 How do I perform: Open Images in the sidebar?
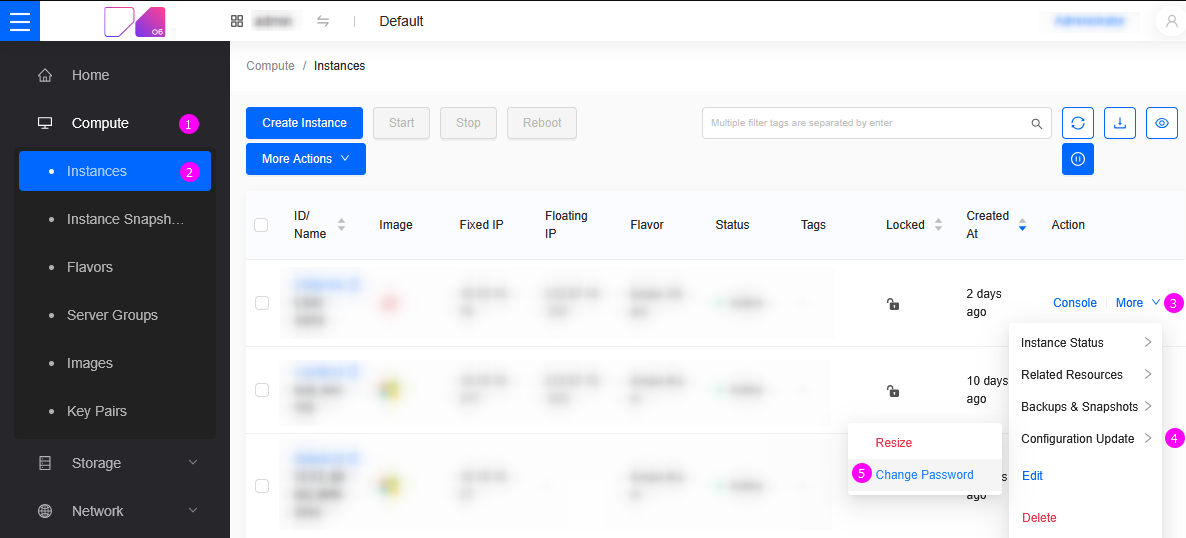(115, 363)
